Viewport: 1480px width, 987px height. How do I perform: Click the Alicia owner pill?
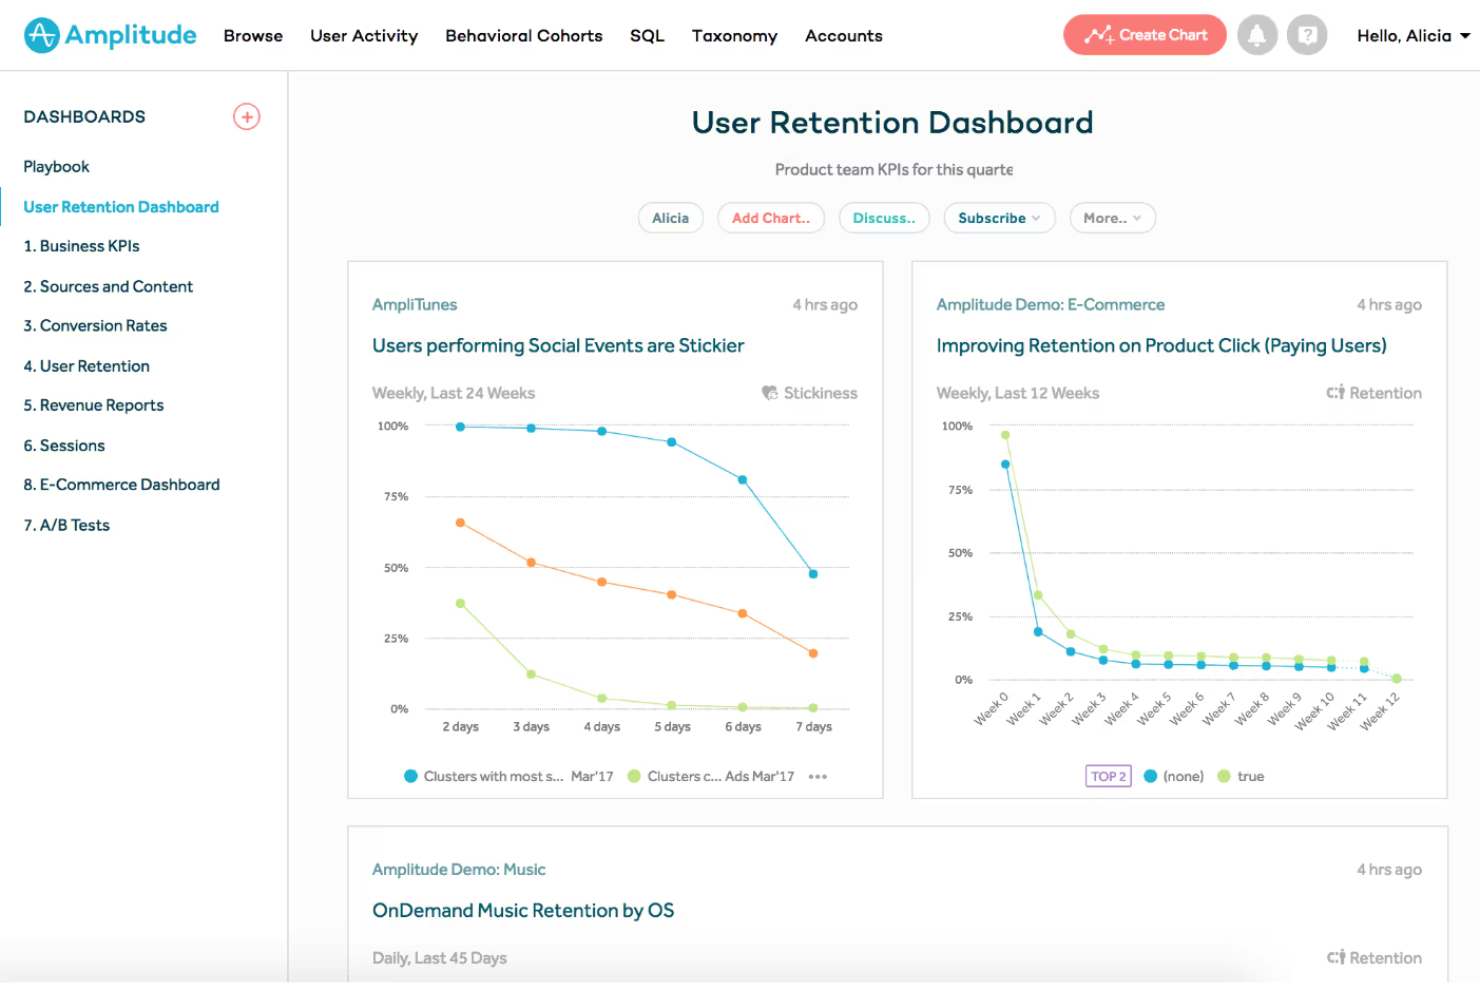(671, 218)
